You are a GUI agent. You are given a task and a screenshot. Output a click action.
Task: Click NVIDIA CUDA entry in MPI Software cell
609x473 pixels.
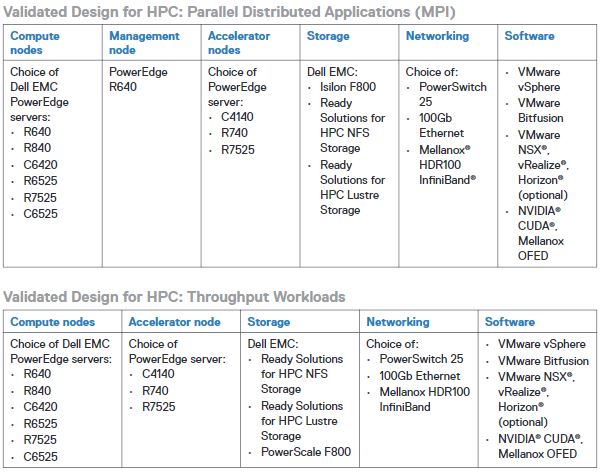(541, 233)
